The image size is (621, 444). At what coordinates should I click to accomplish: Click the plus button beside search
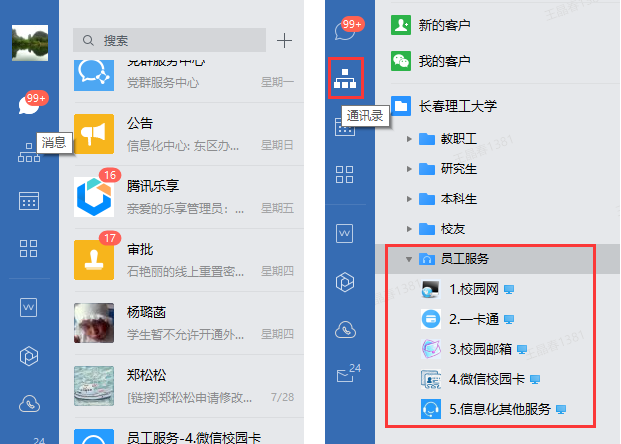[284, 40]
